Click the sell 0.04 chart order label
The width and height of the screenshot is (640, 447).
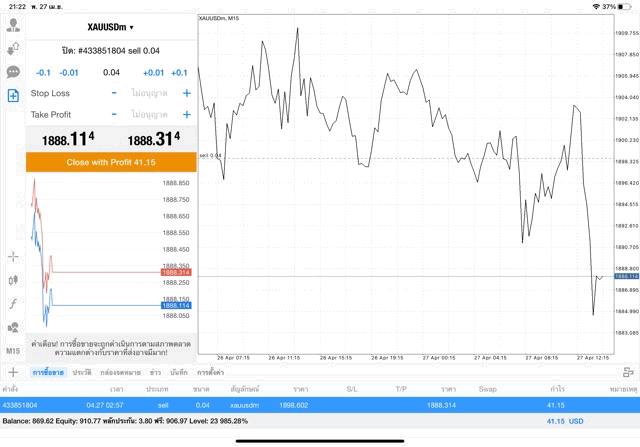(210, 156)
